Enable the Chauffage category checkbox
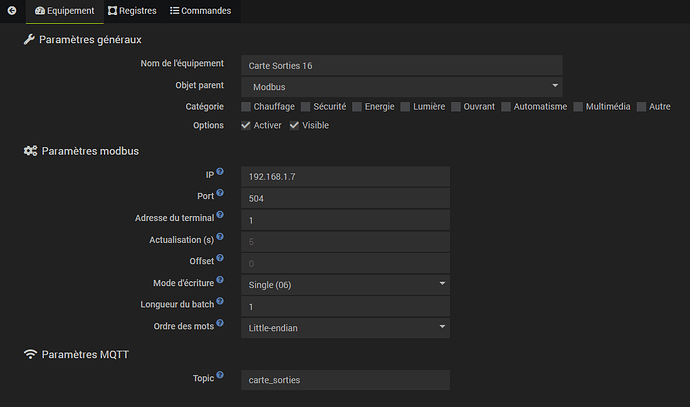The image size is (690, 407). coord(246,106)
